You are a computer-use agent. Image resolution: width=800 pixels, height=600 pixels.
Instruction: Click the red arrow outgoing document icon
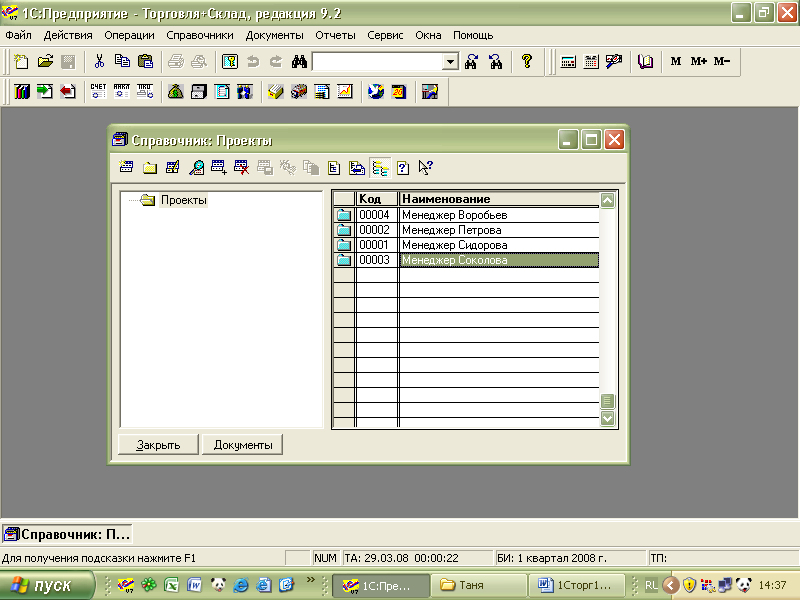click(68, 92)
